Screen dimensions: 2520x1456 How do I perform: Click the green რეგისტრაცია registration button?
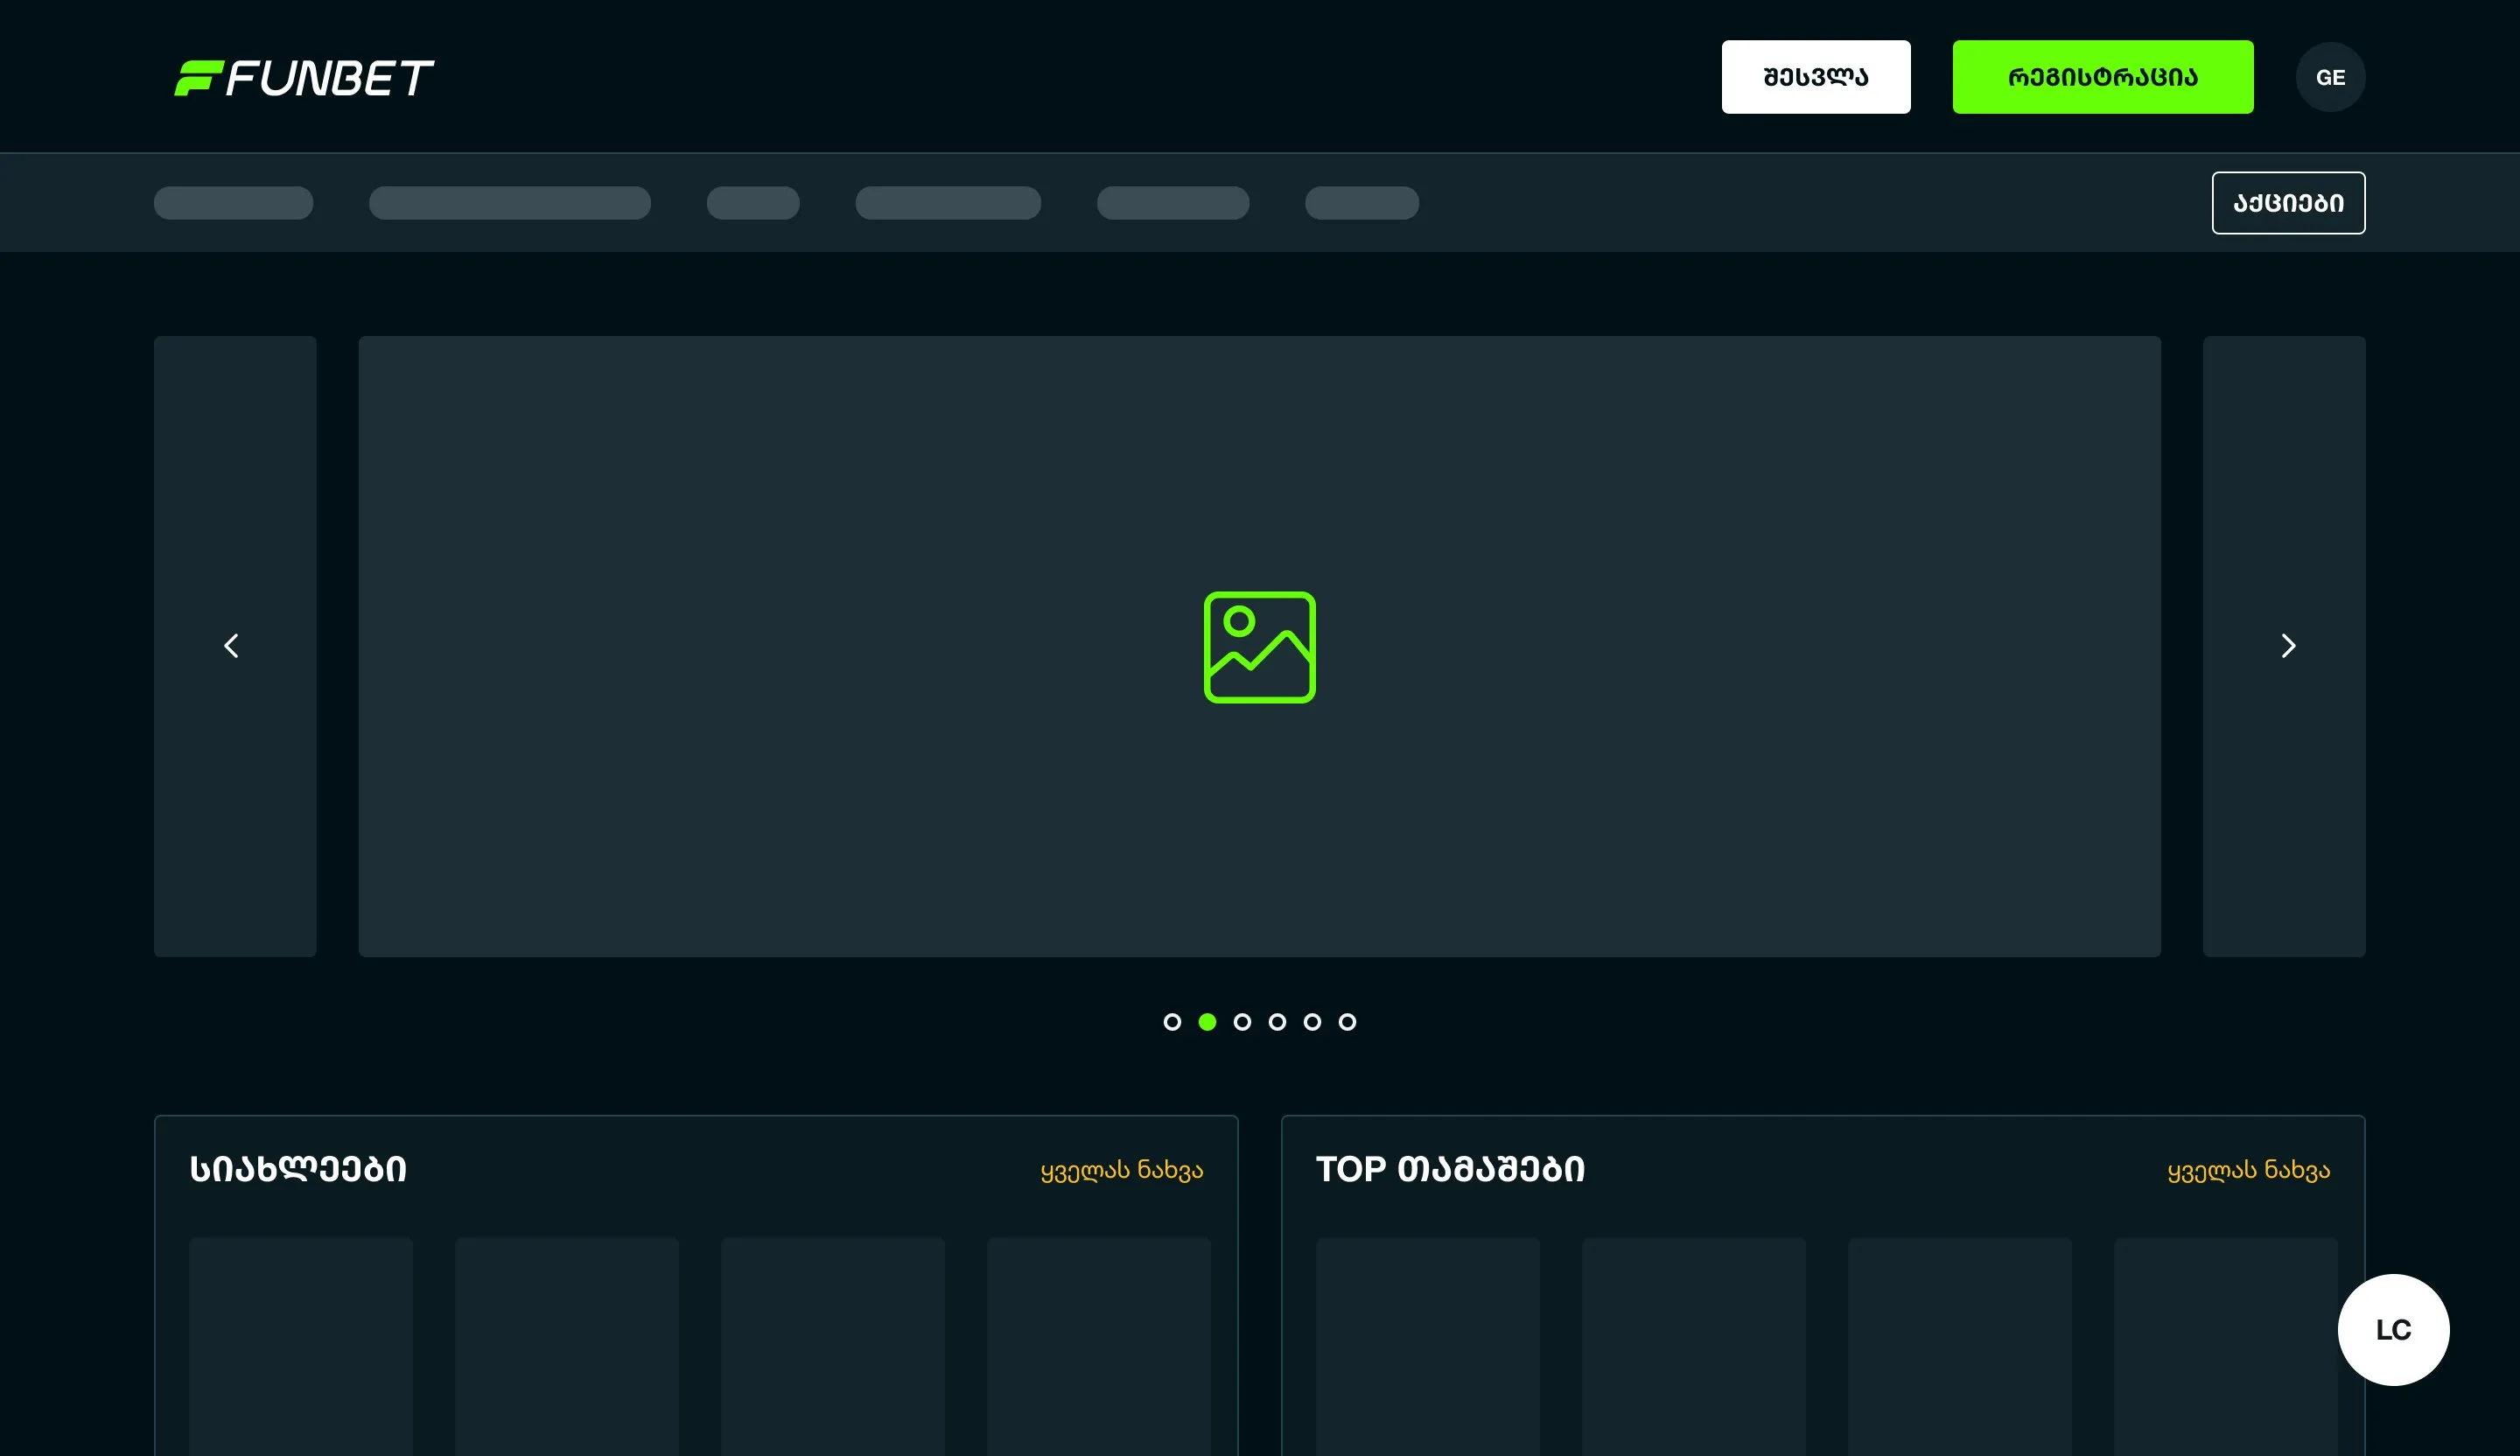[2103, 77]
